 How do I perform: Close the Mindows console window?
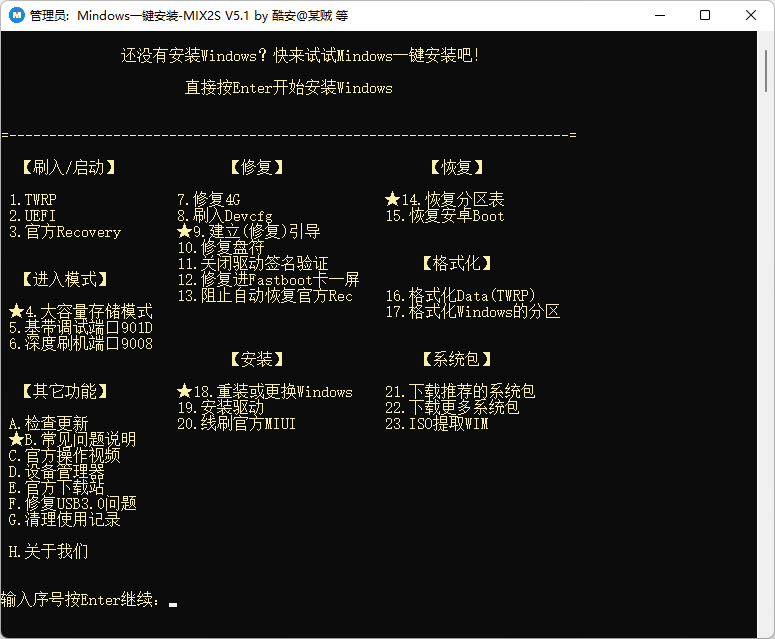(x=751, y=15)
